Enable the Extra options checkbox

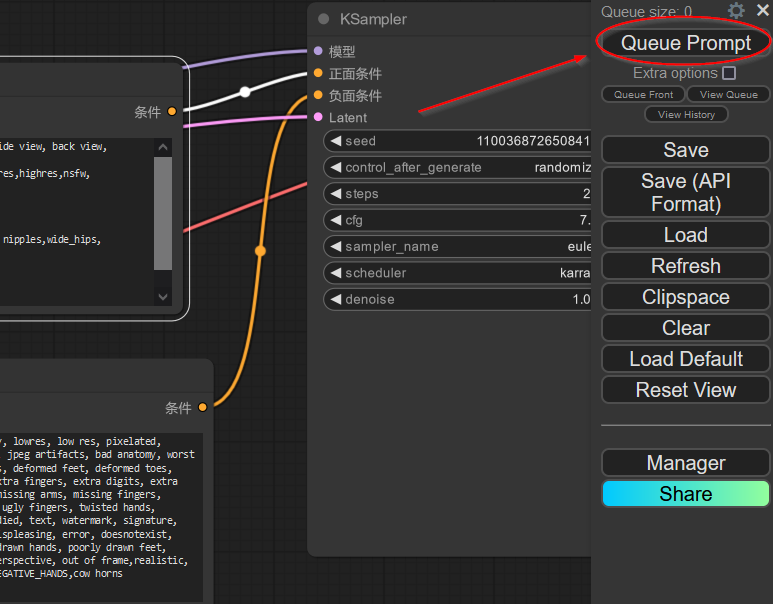click(x=729, y=73)
